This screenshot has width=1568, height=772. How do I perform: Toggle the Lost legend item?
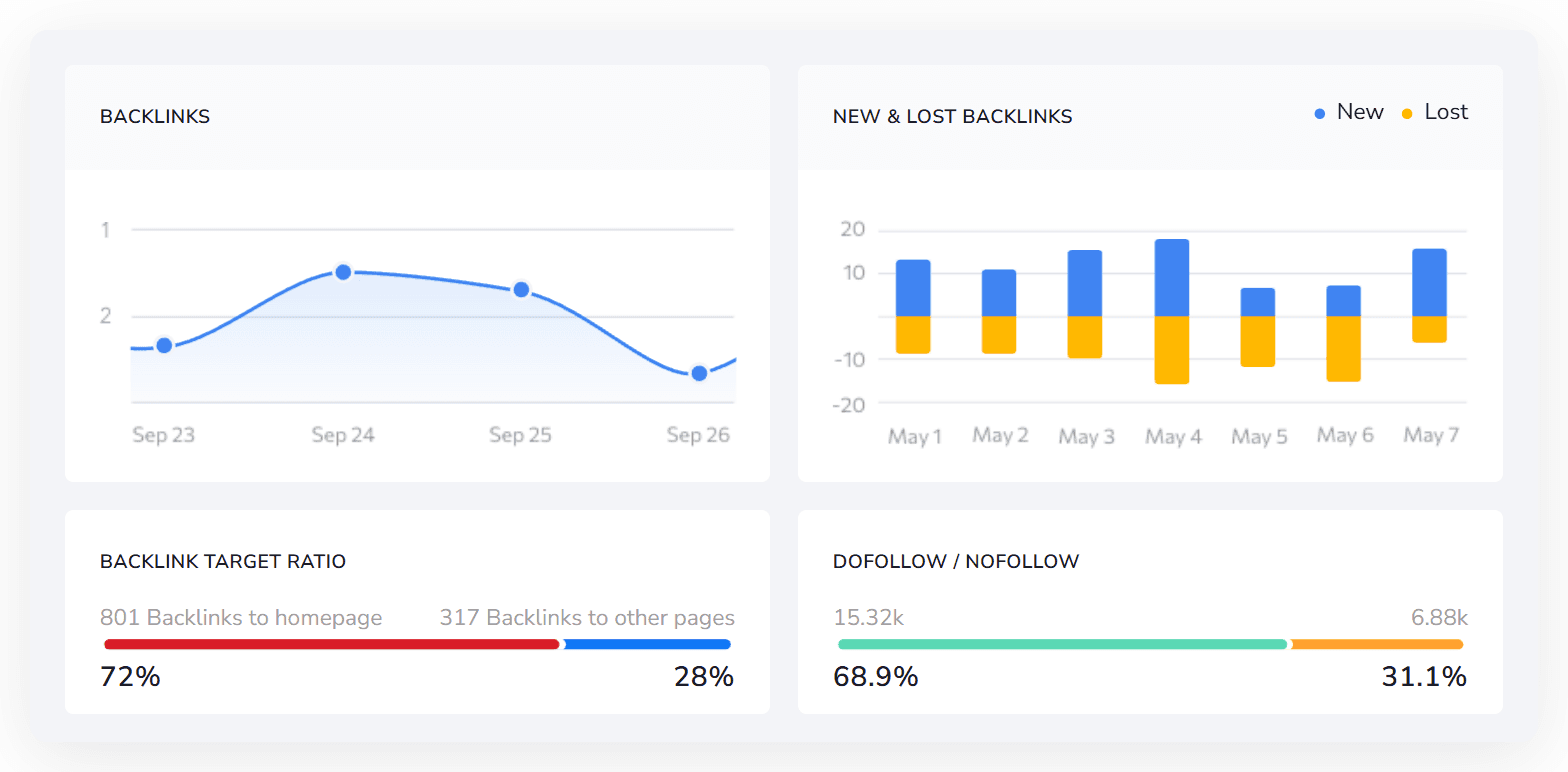[x=1434, y=113]
